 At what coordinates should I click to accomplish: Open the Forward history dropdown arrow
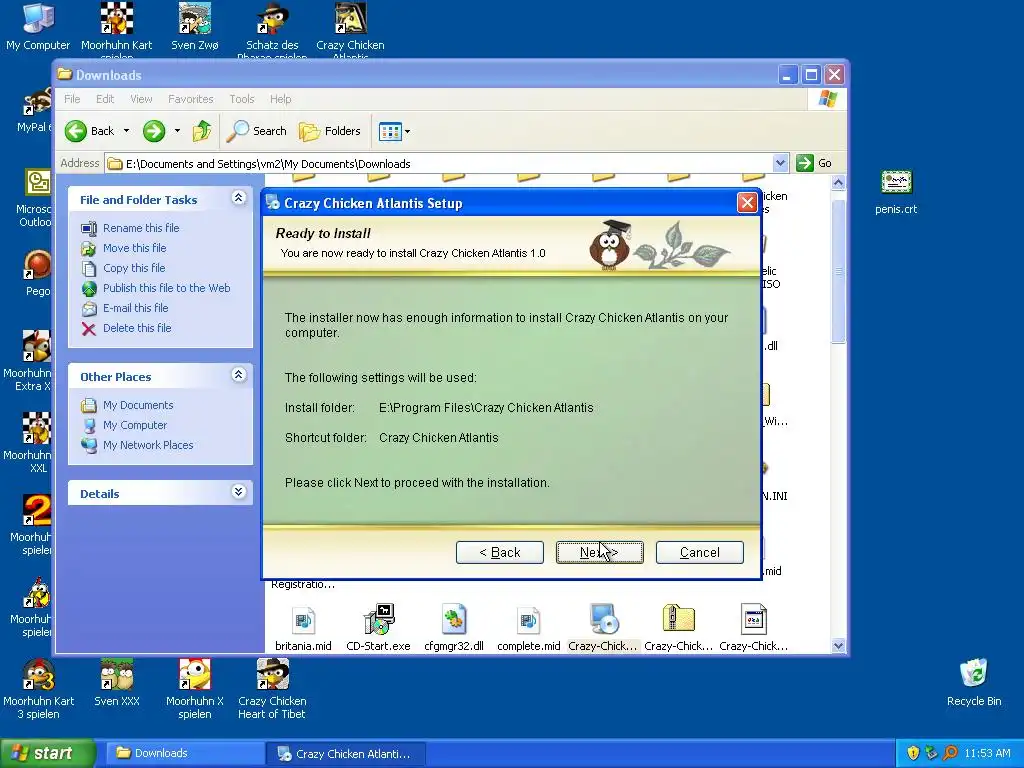[177, 131]
